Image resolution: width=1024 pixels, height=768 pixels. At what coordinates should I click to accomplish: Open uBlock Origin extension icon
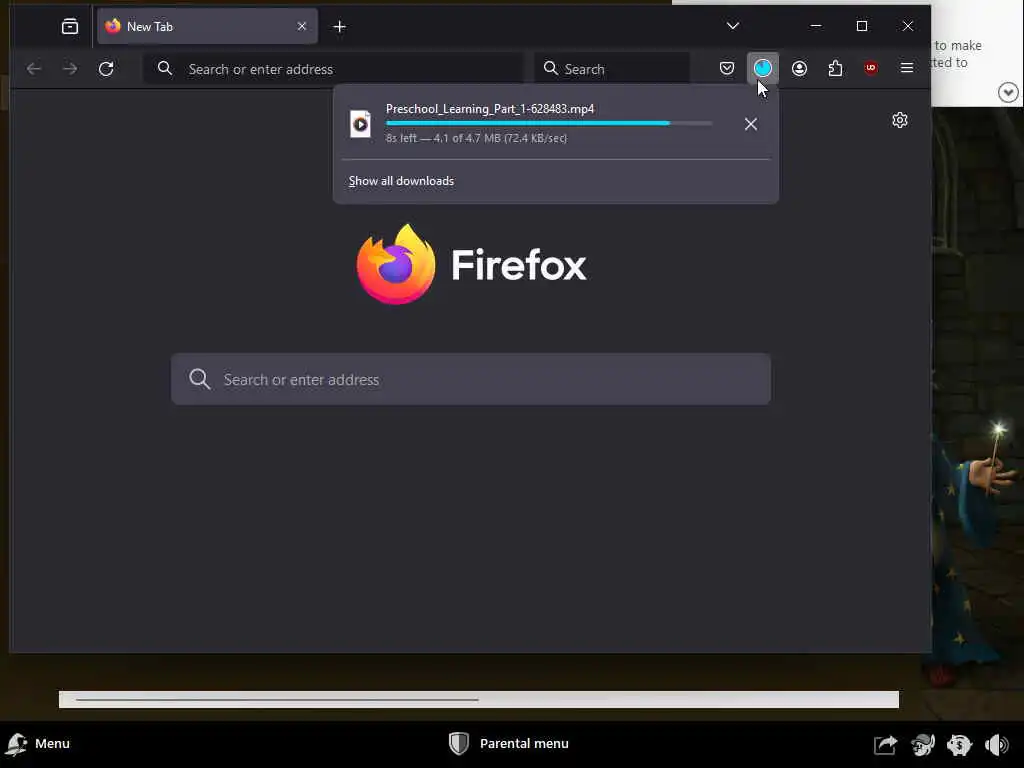[871, 68]
